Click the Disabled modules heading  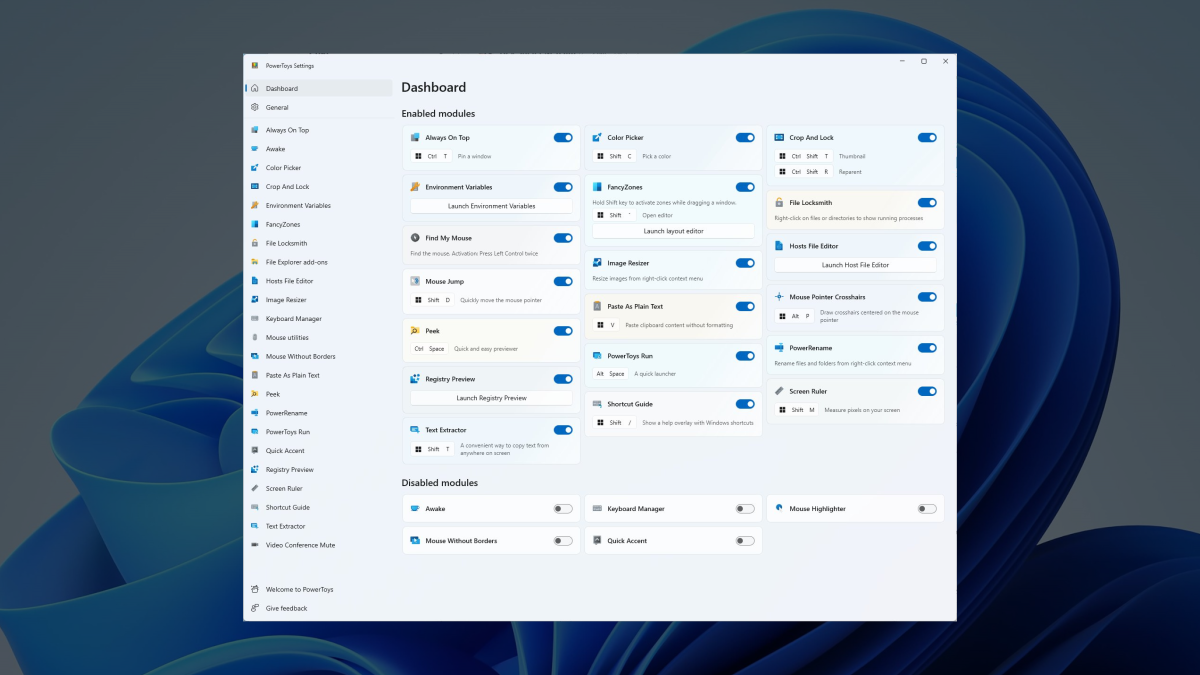[440, 483]
